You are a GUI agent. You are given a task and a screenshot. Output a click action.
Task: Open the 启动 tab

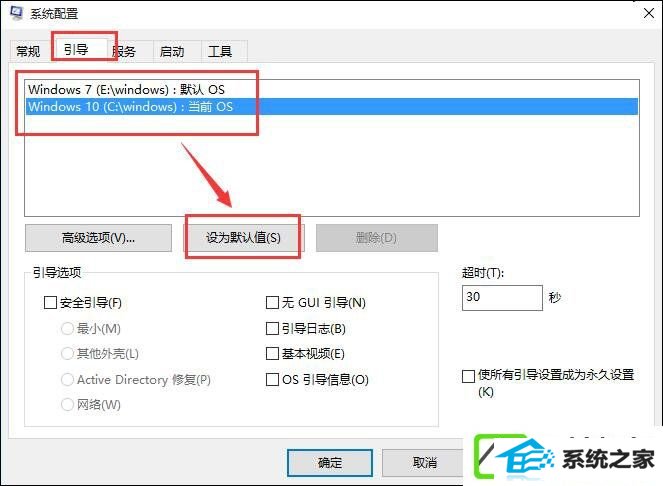coord(172,51)
